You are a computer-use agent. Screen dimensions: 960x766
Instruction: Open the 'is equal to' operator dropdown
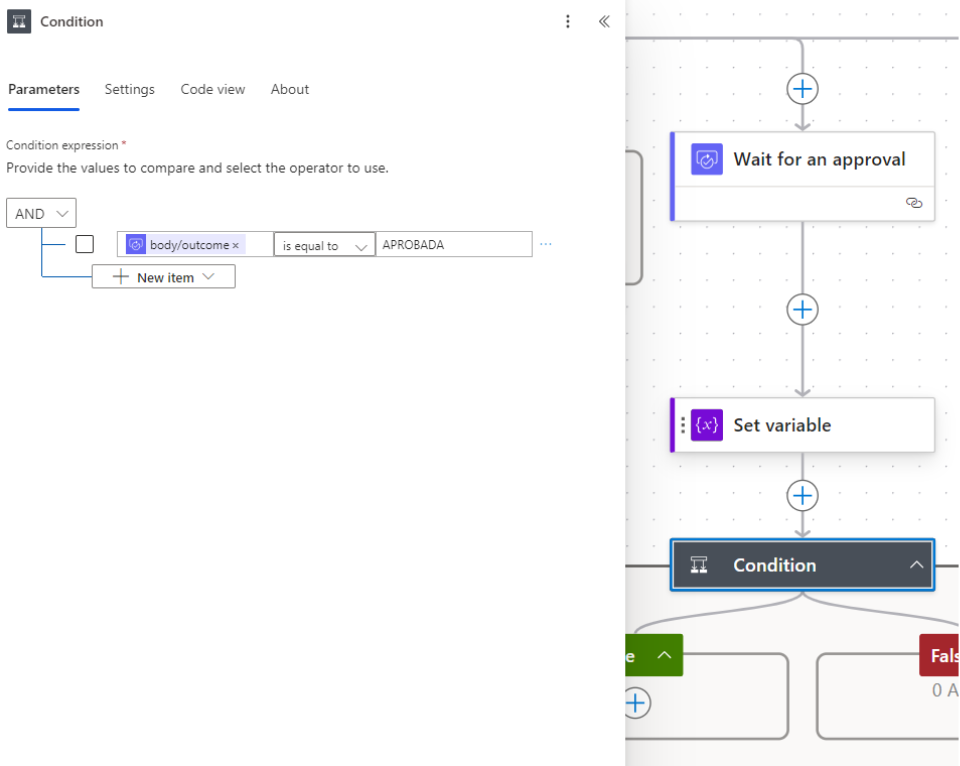tap(324, 245)
